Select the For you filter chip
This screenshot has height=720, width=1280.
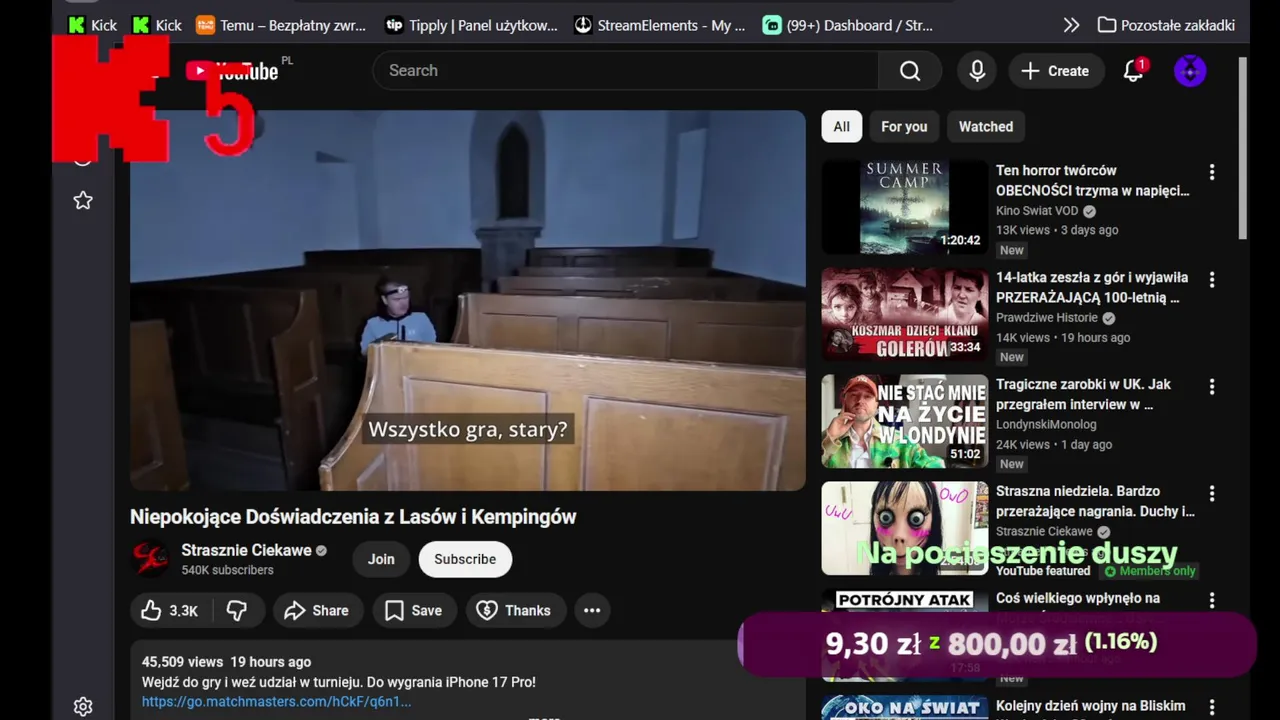pyautogui.click(x=904, y=127)
